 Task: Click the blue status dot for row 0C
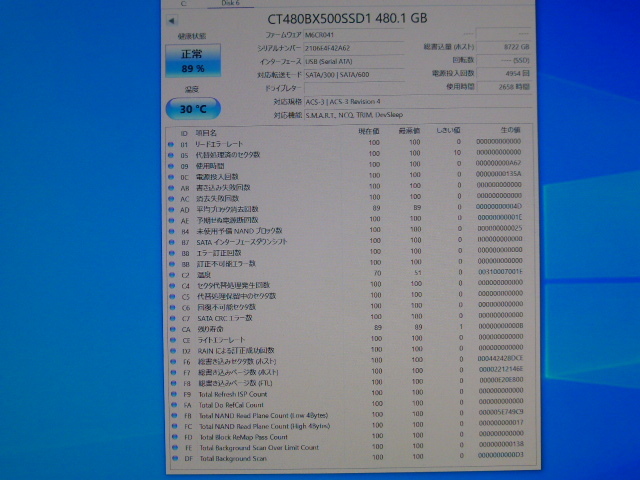(x=171, y=177)
